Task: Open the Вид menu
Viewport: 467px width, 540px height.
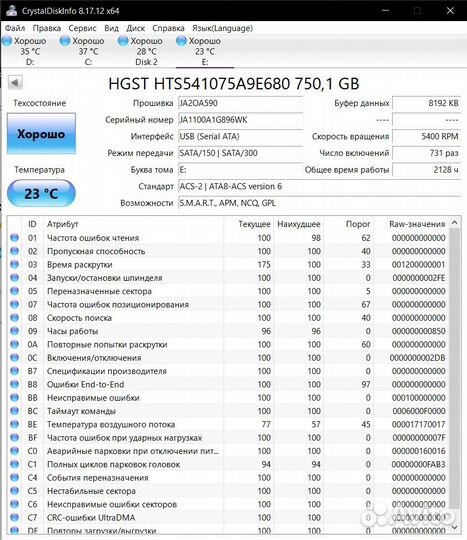Action: 111,28
